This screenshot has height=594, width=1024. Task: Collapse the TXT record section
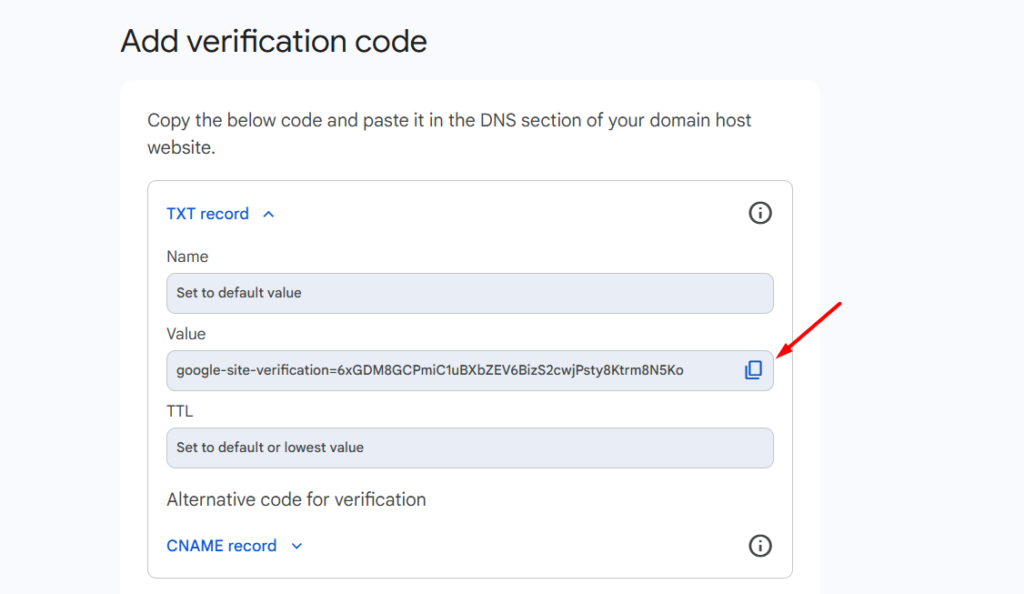[x=220, y=213]
